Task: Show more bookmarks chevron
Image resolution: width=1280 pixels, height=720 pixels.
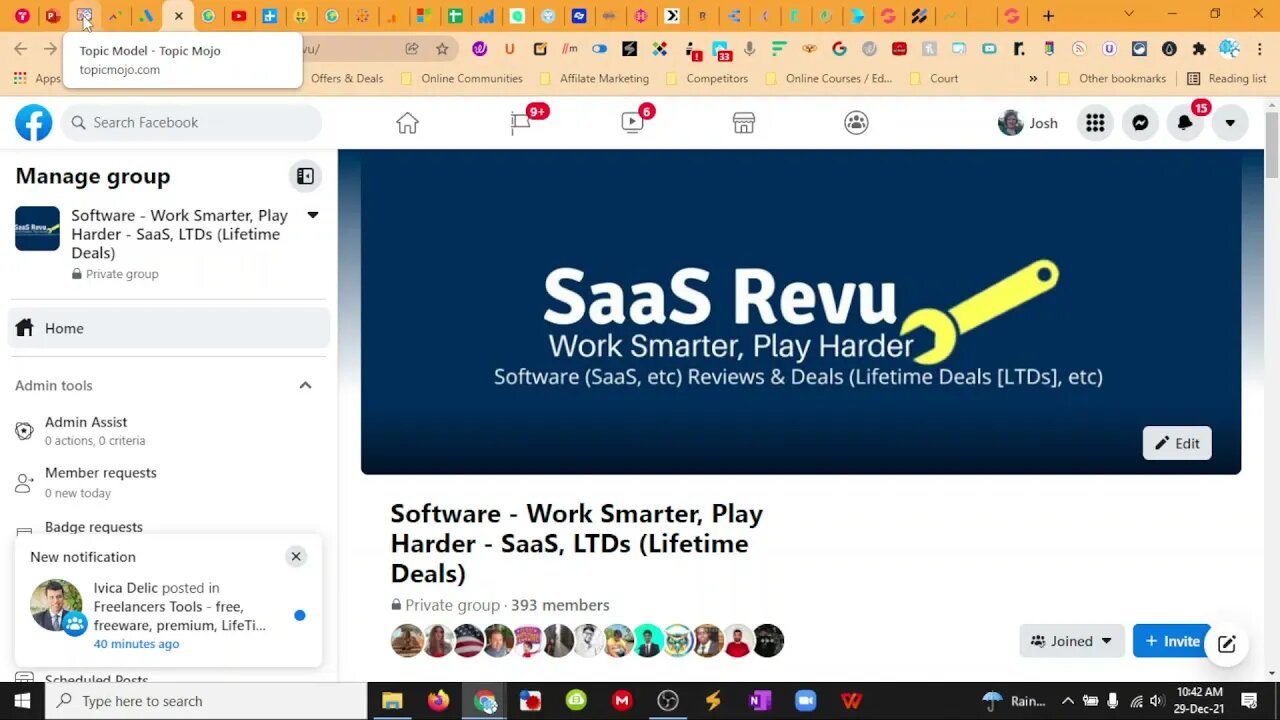Action: (1033, 78)
